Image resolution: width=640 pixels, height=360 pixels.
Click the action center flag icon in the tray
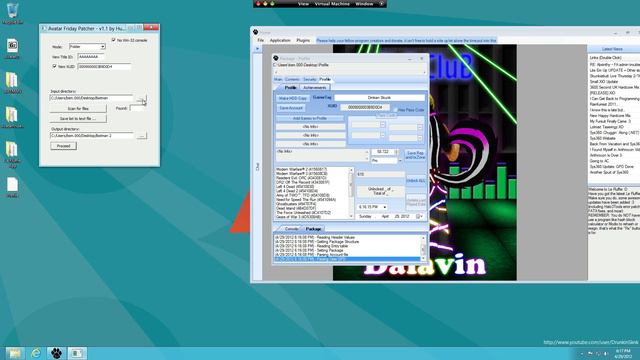[x=590, y=353]
